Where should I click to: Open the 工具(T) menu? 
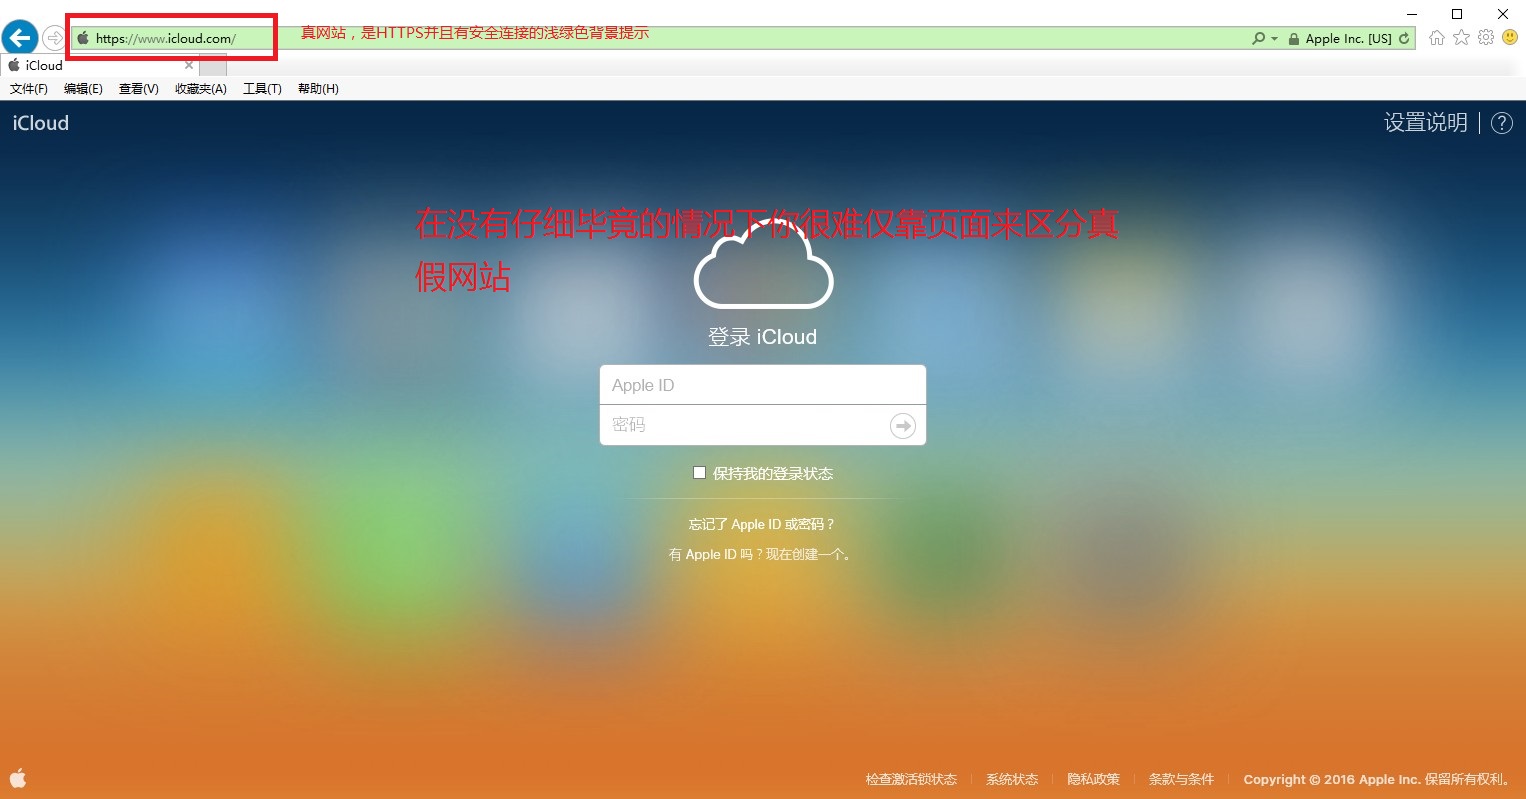tap(262, 89)
